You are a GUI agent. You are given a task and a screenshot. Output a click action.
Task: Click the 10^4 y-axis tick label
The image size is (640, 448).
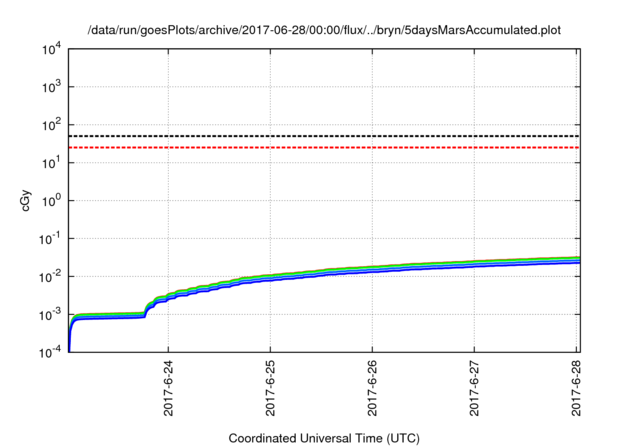(x=51, y=50)
